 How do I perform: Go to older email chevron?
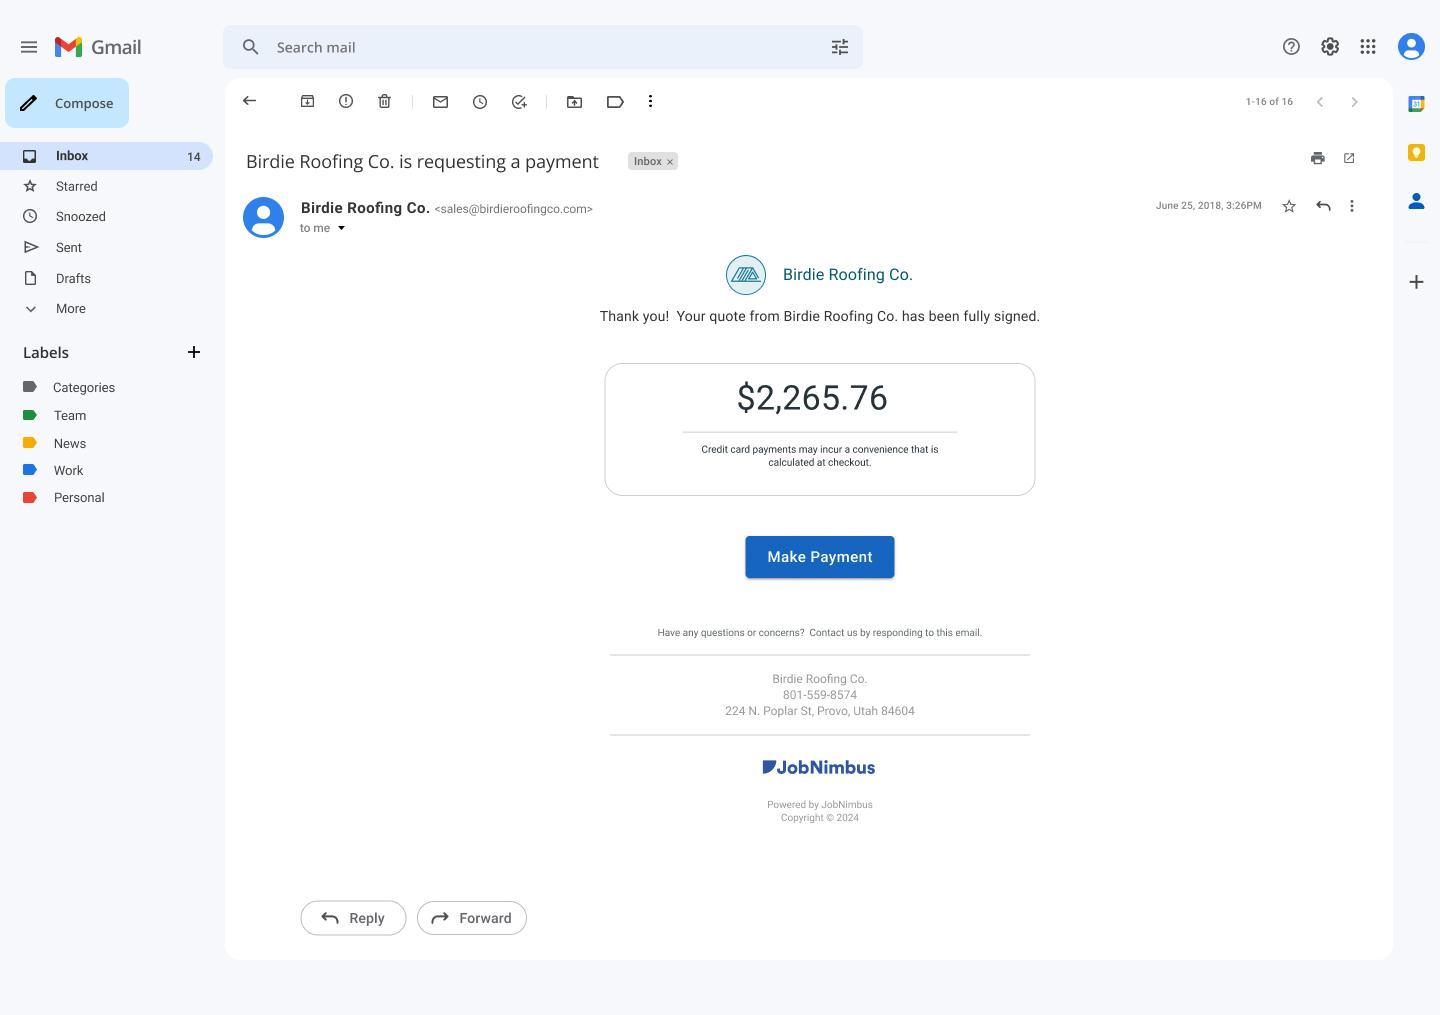tap(1354, 102)
